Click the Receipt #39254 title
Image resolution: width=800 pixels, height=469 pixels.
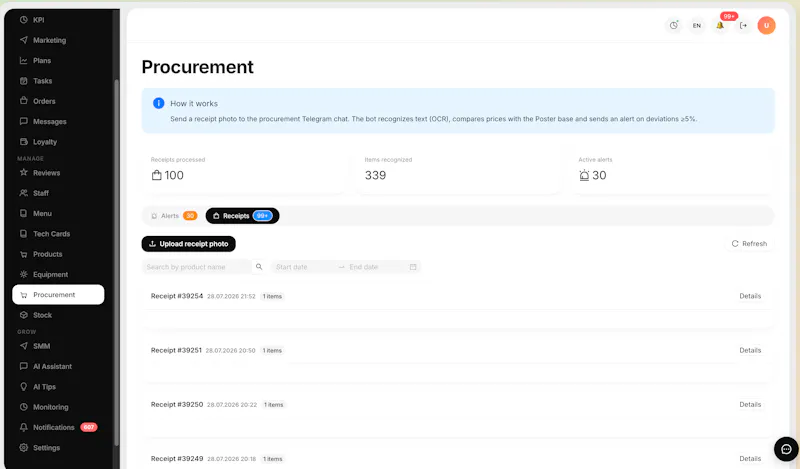177,296
